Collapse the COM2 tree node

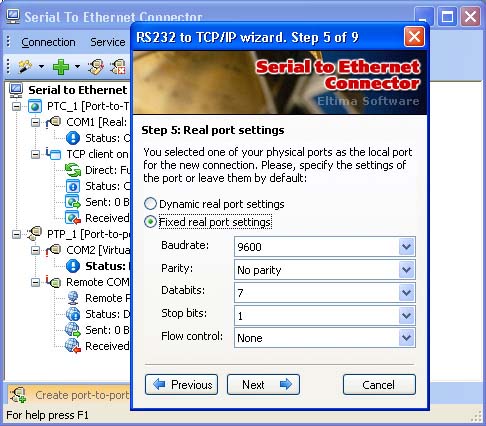[35, 250]
